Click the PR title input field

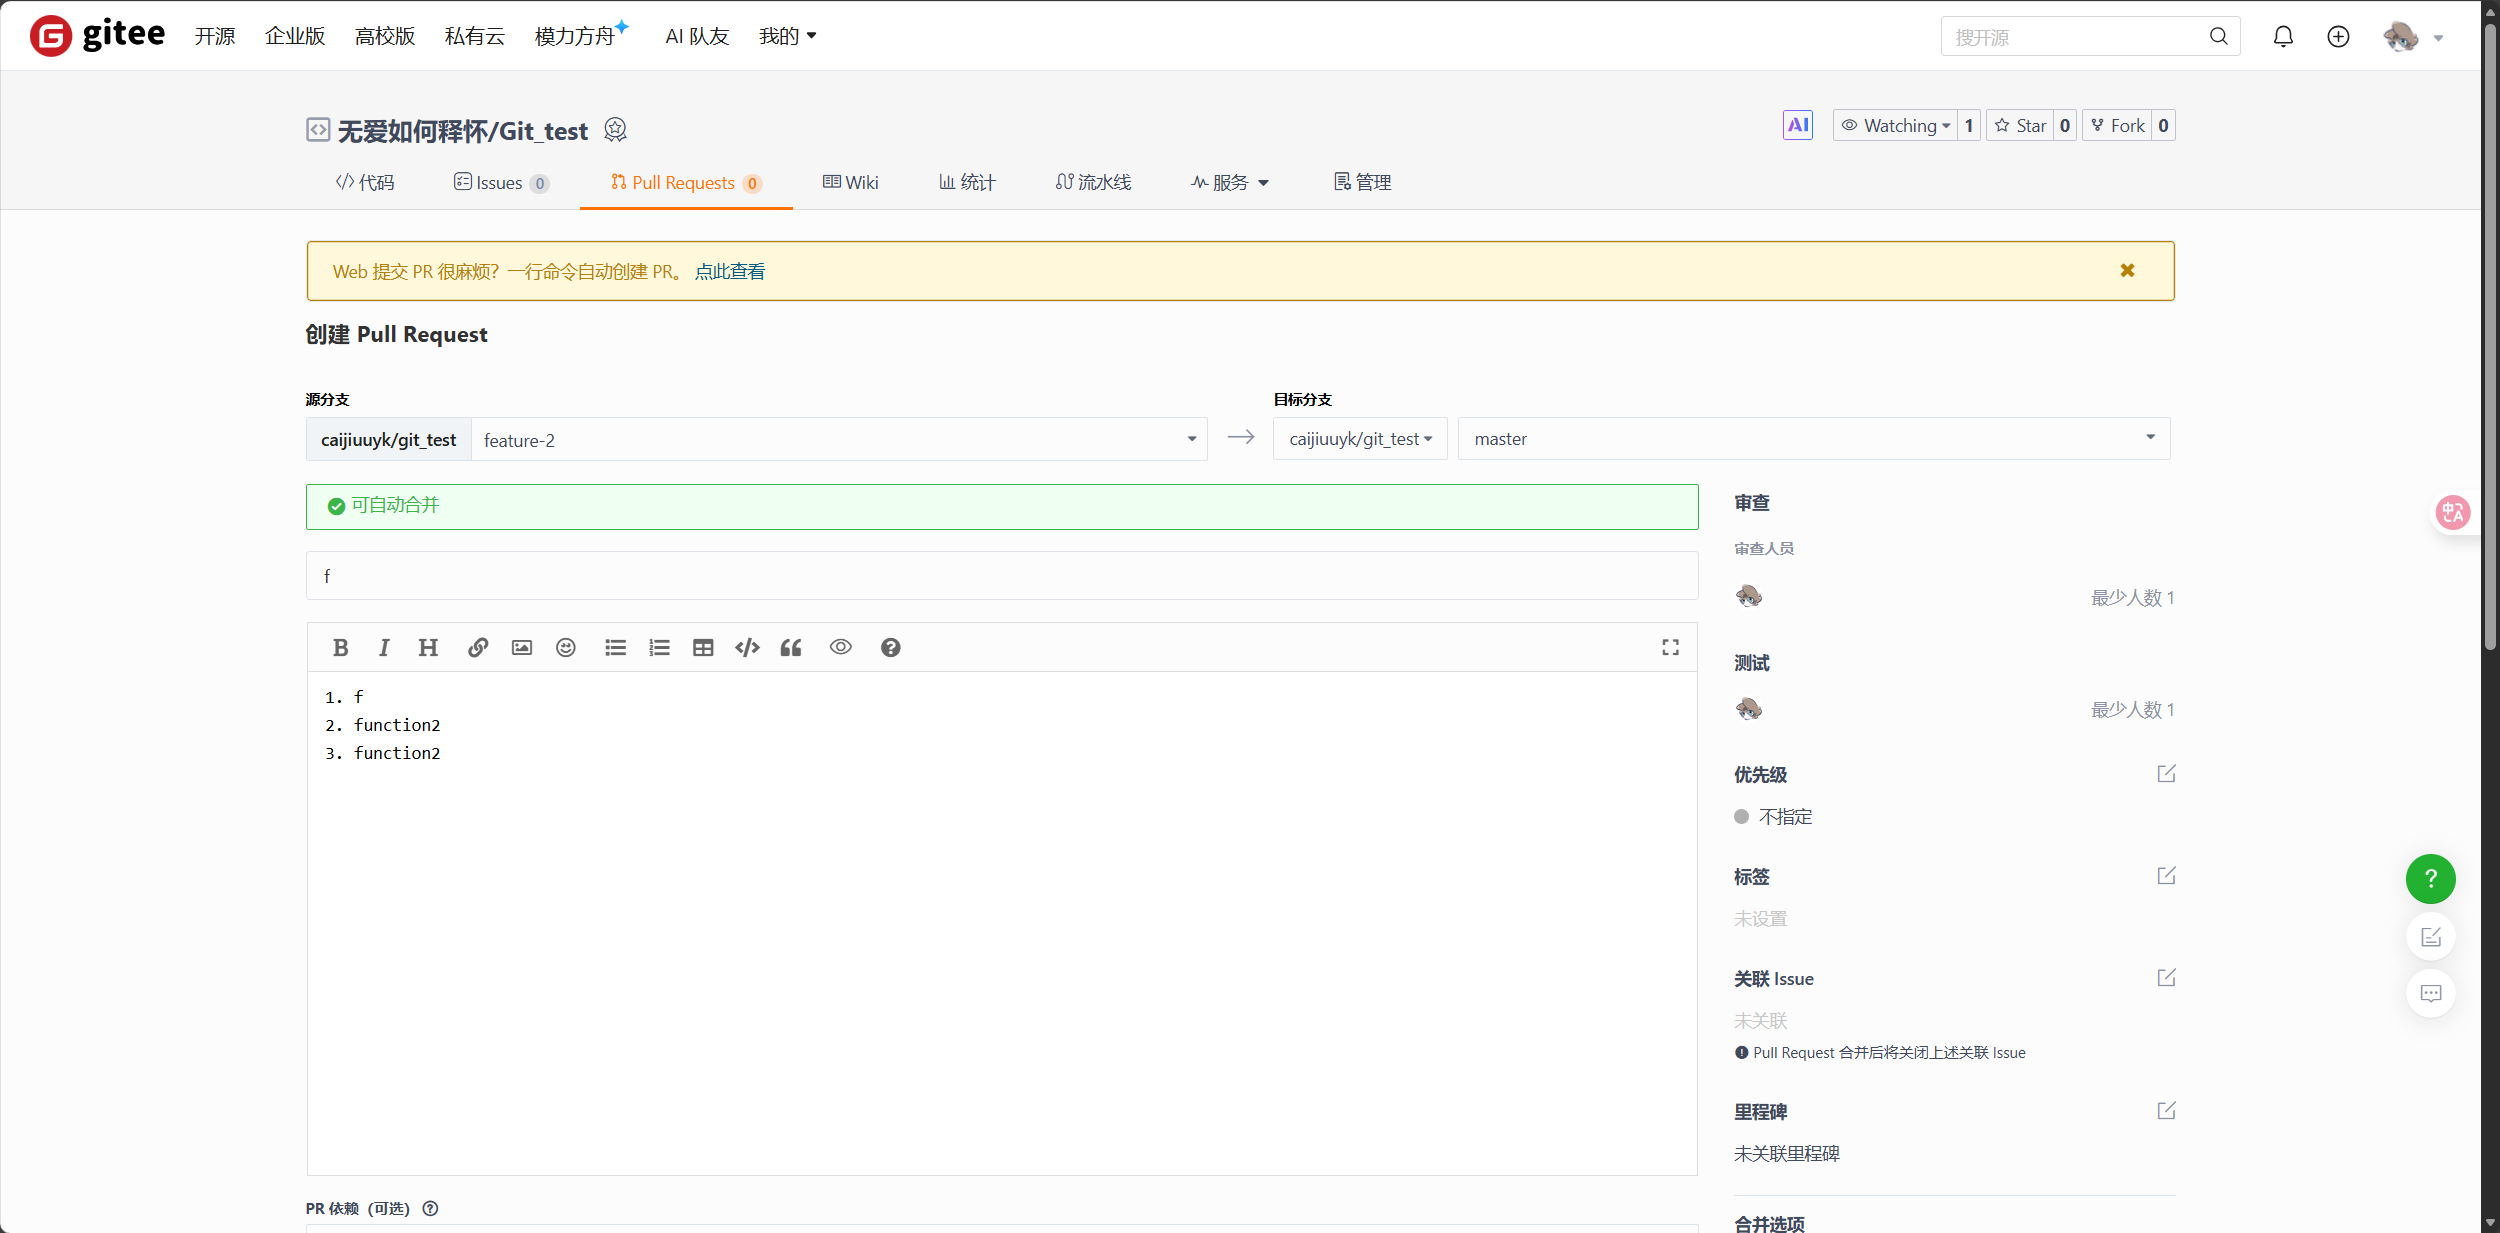pyautogui.click(x=1001, y=576)
